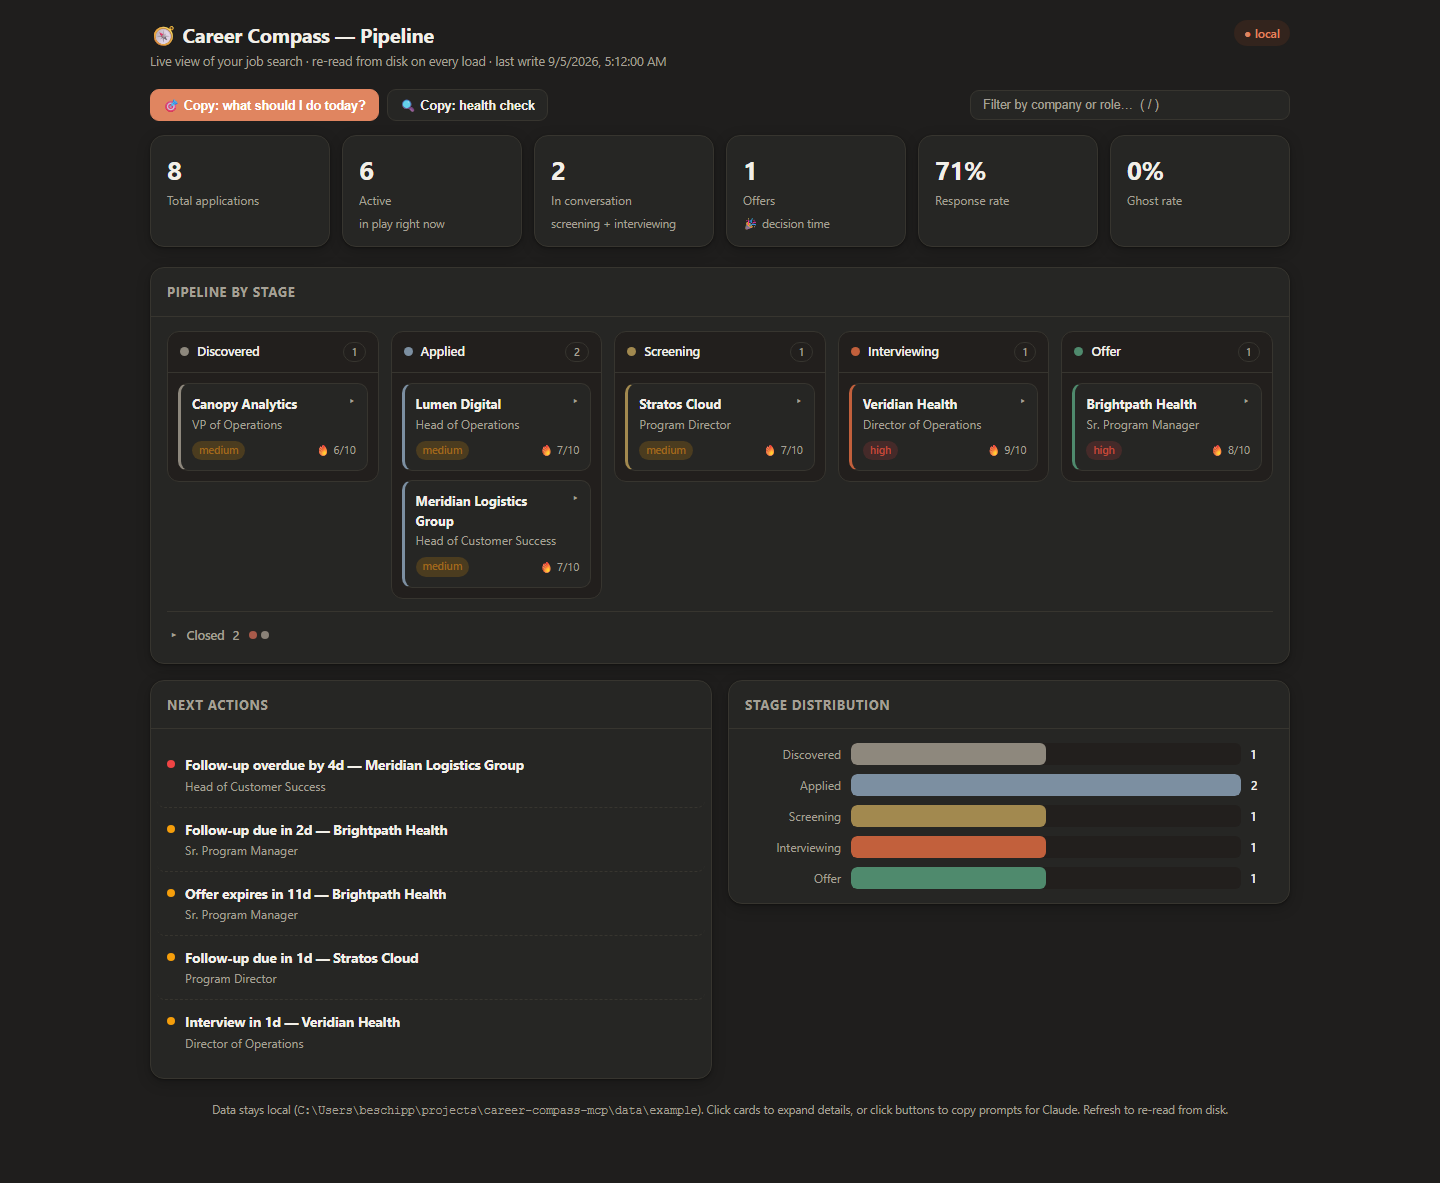Expand the Canopy Analytics card arrow

(352, 401)
